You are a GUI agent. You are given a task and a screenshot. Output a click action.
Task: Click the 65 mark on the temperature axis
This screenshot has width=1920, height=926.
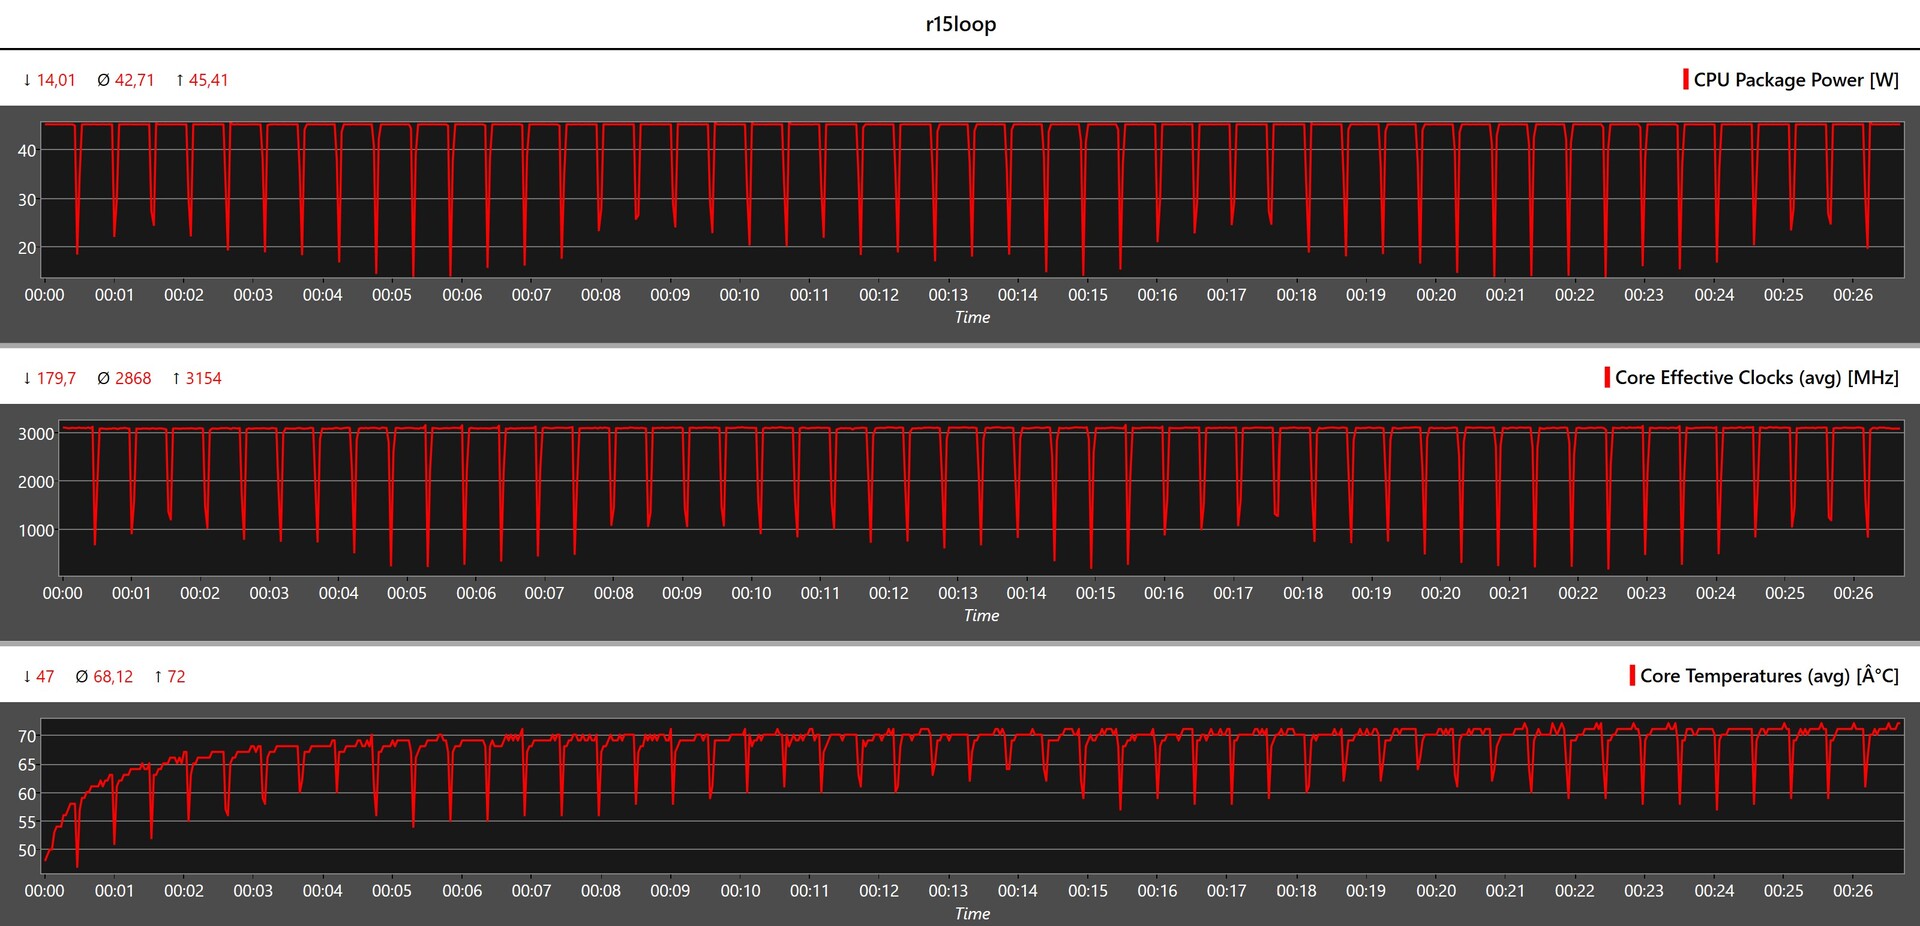pos(27,765)
